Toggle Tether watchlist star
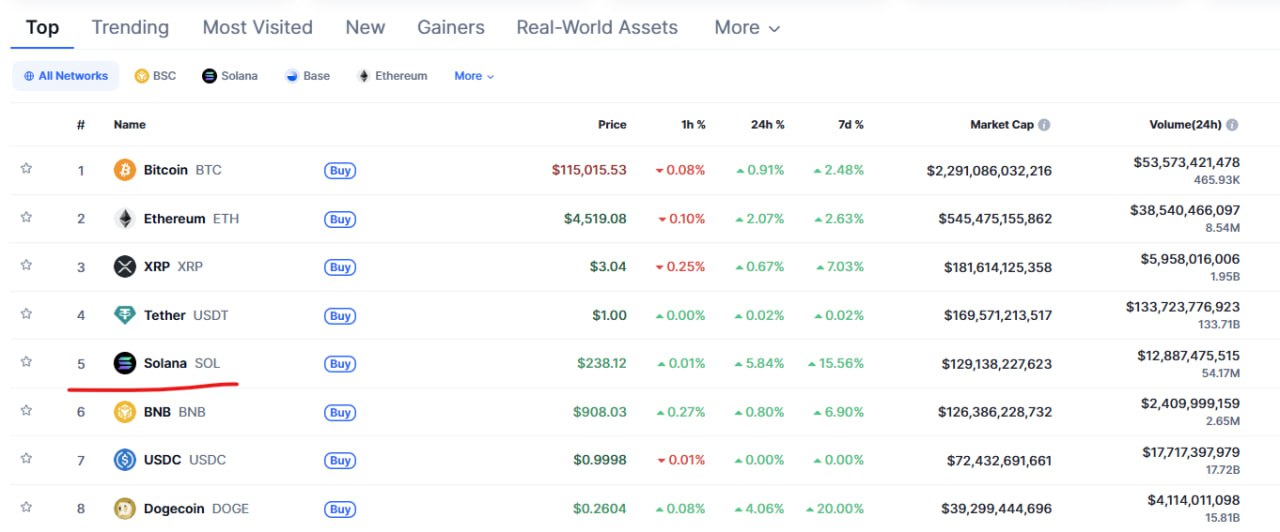 pyautogui.click(x=26, y=314)
